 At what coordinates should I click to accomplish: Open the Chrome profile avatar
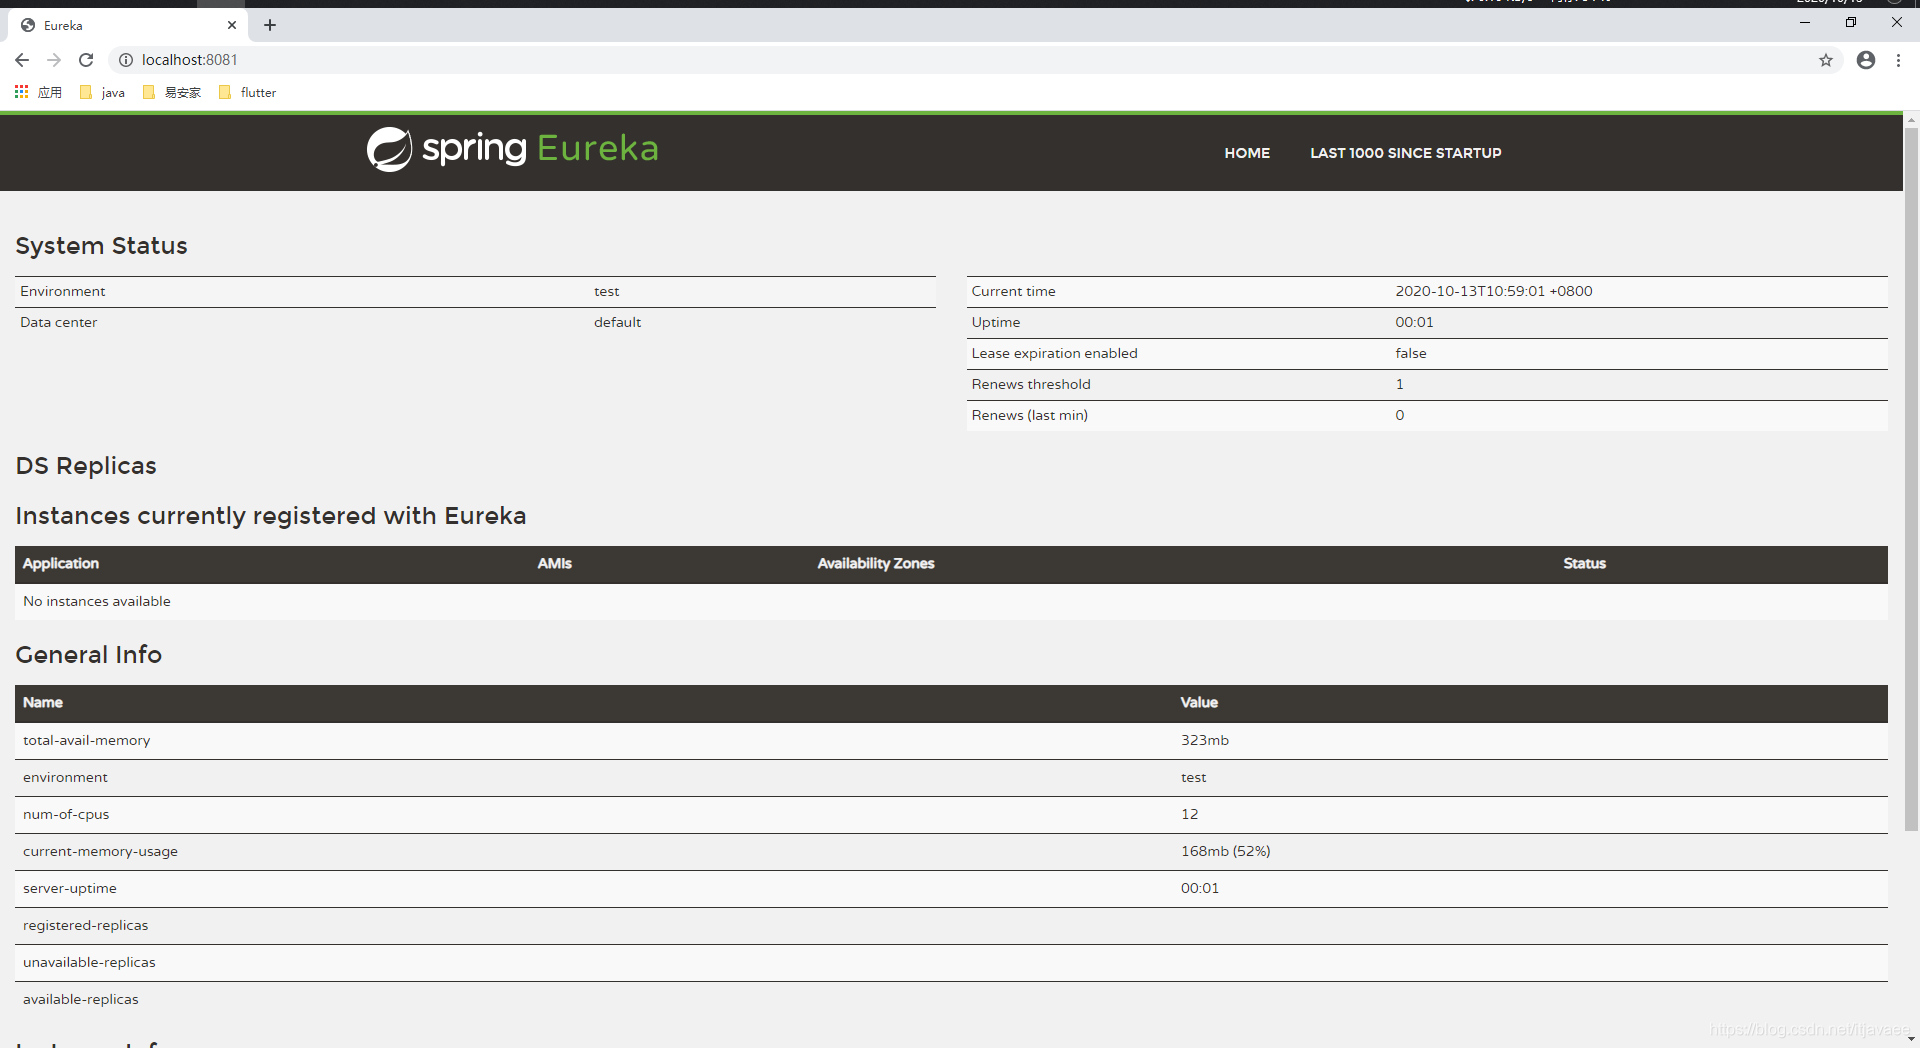click(1866, 60)
